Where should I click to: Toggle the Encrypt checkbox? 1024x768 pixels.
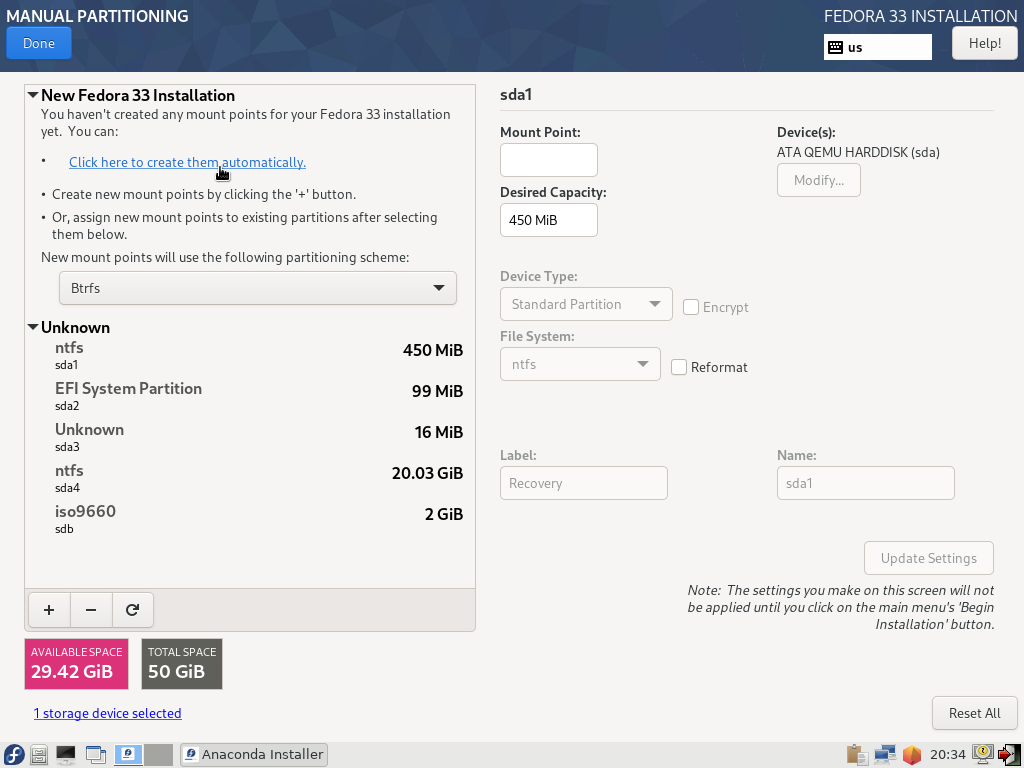[x=691, y=307]
